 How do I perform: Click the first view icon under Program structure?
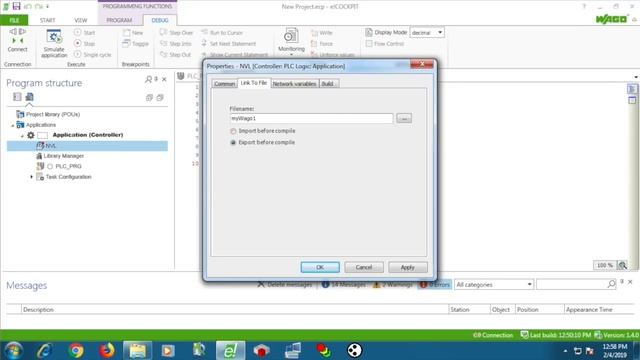tap(17, 97)
